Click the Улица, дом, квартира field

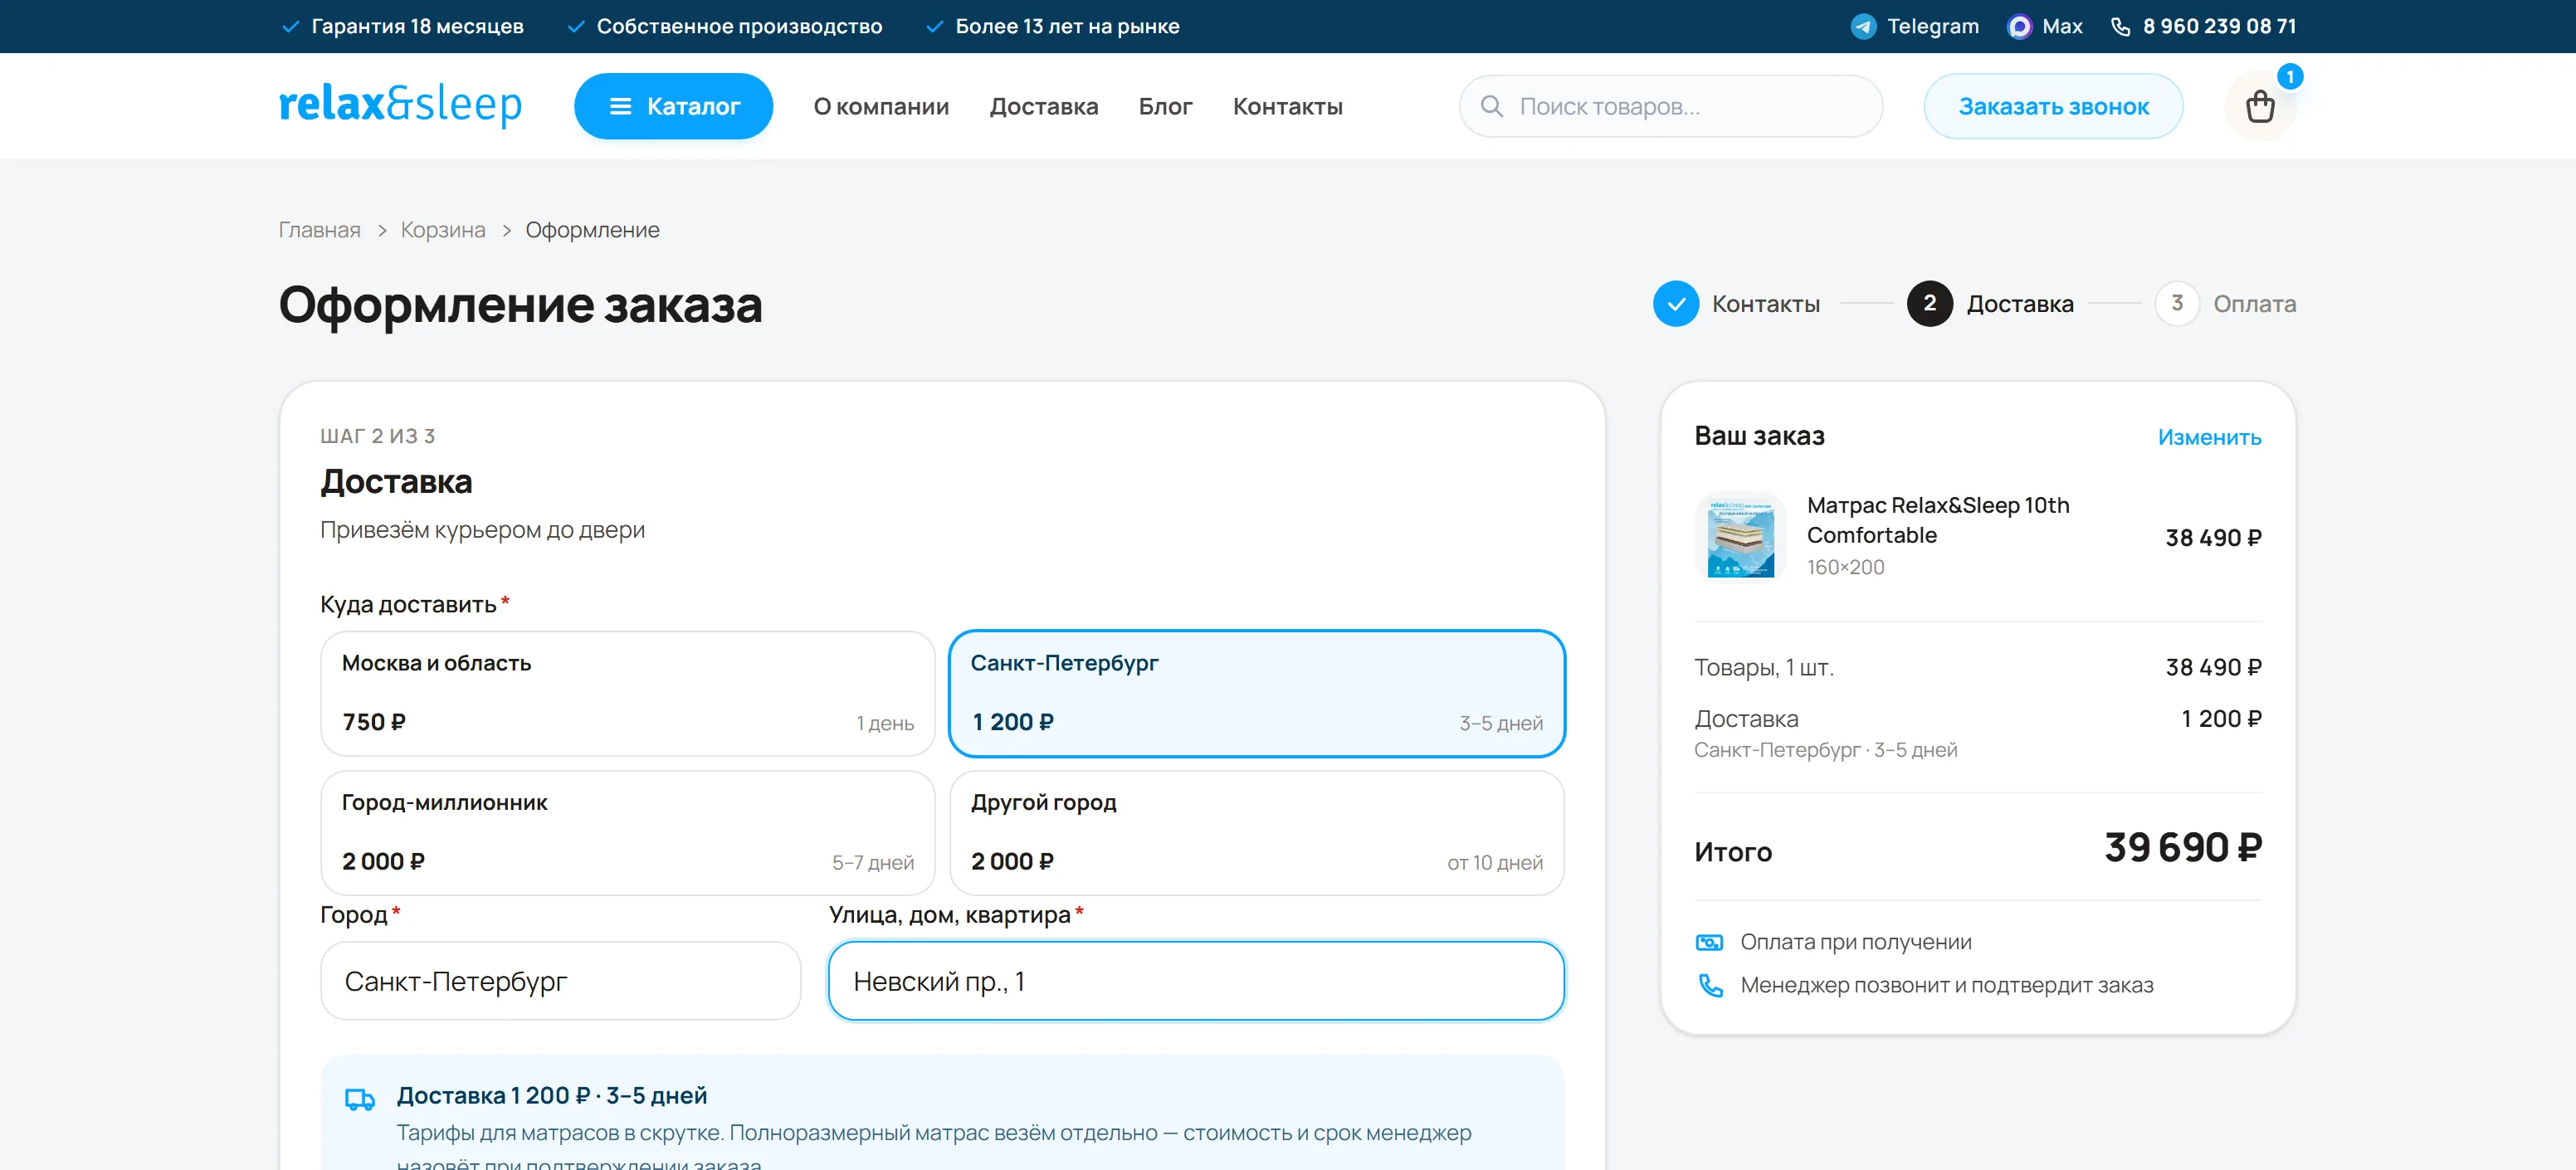(x=1195, y=981)
